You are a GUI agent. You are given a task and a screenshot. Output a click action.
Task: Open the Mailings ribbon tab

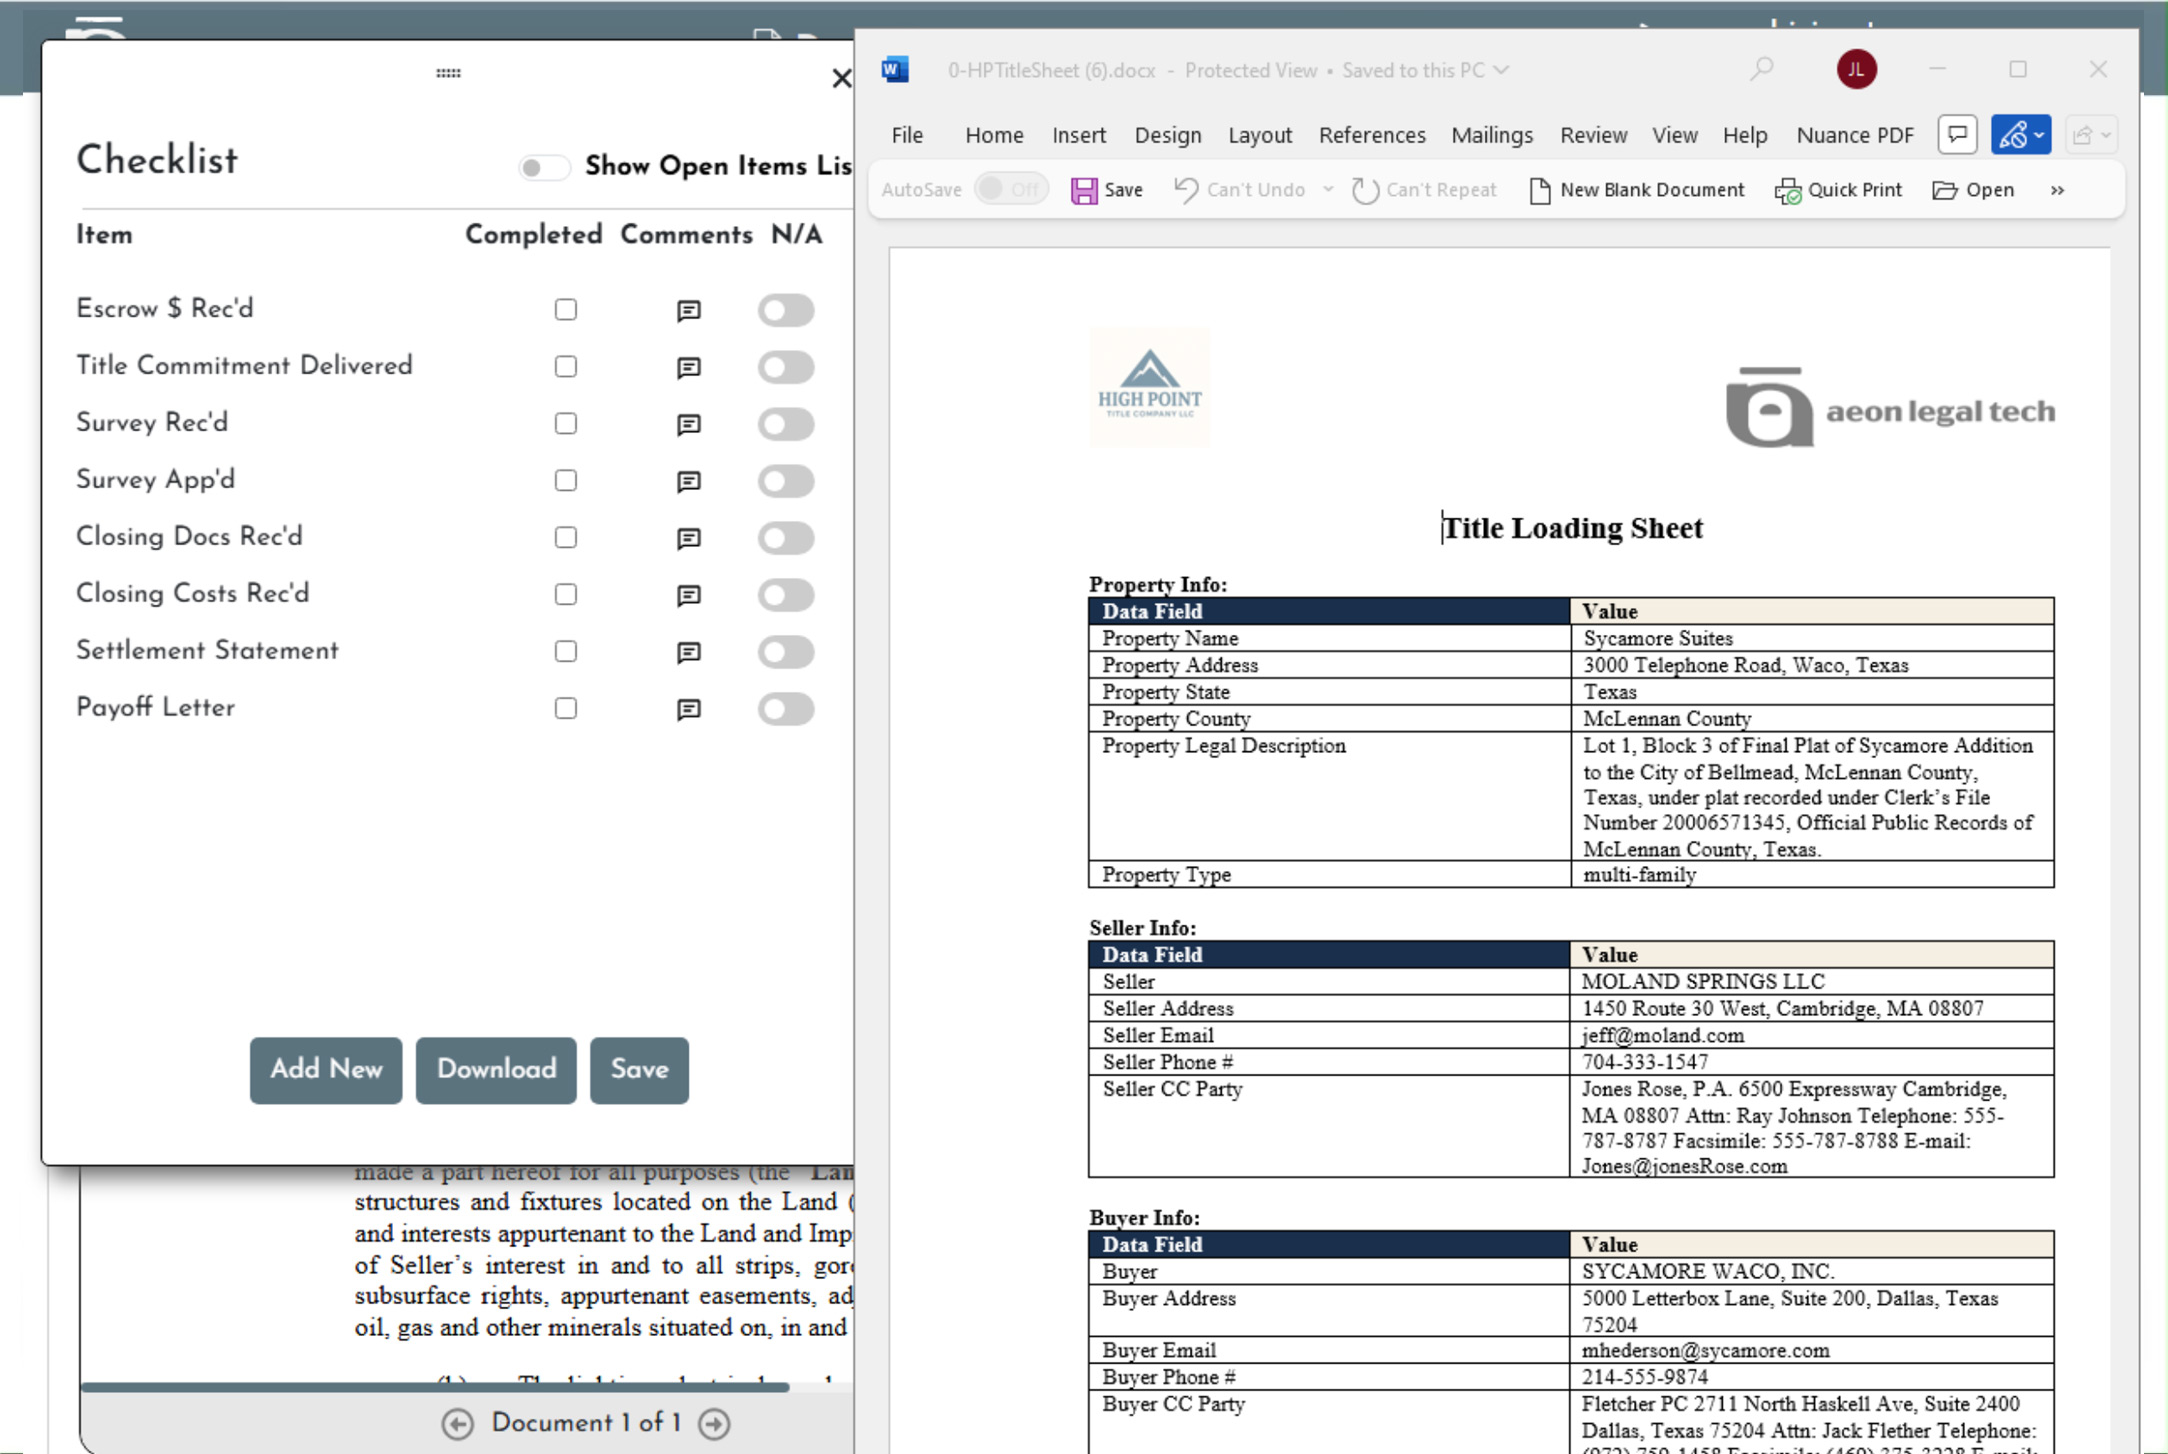pos(1491,135)
